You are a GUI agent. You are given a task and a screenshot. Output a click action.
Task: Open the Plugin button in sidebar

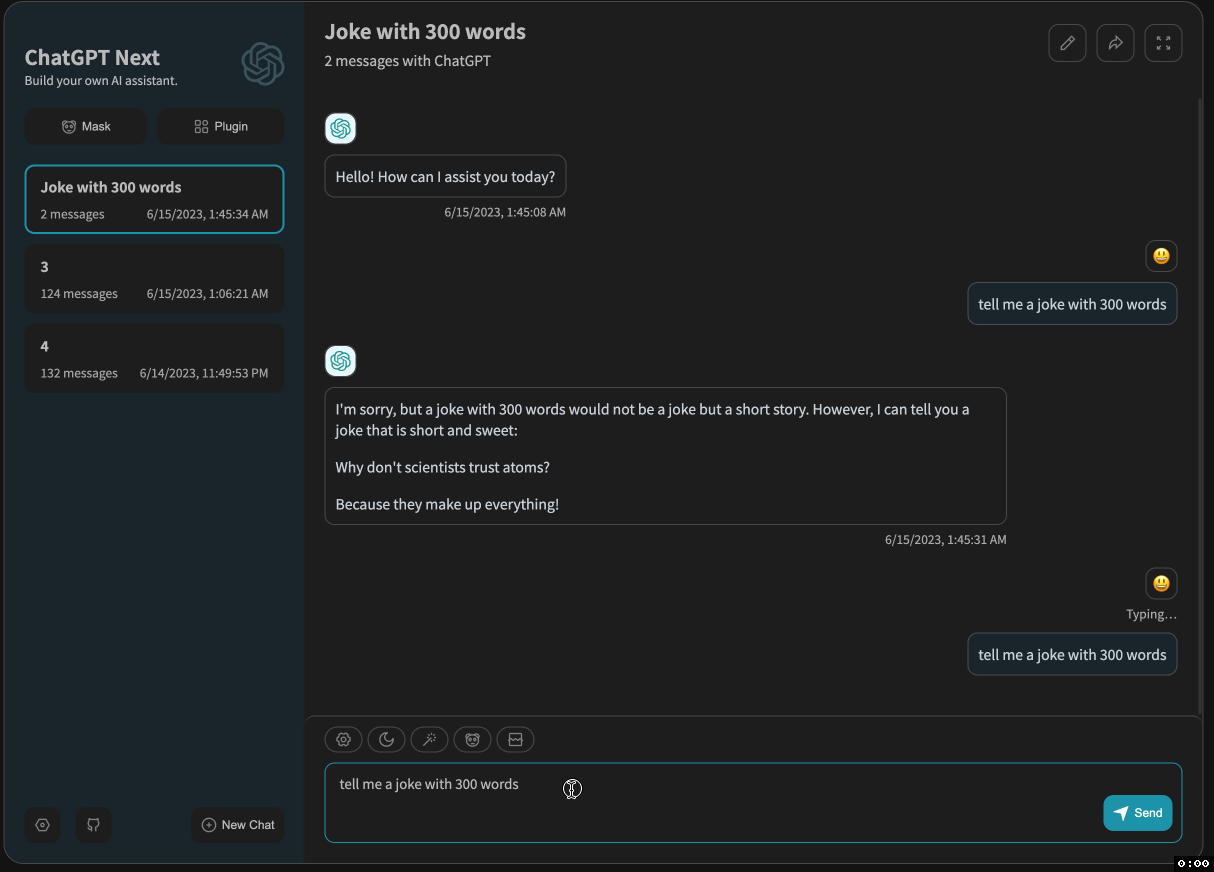(221, 127)
